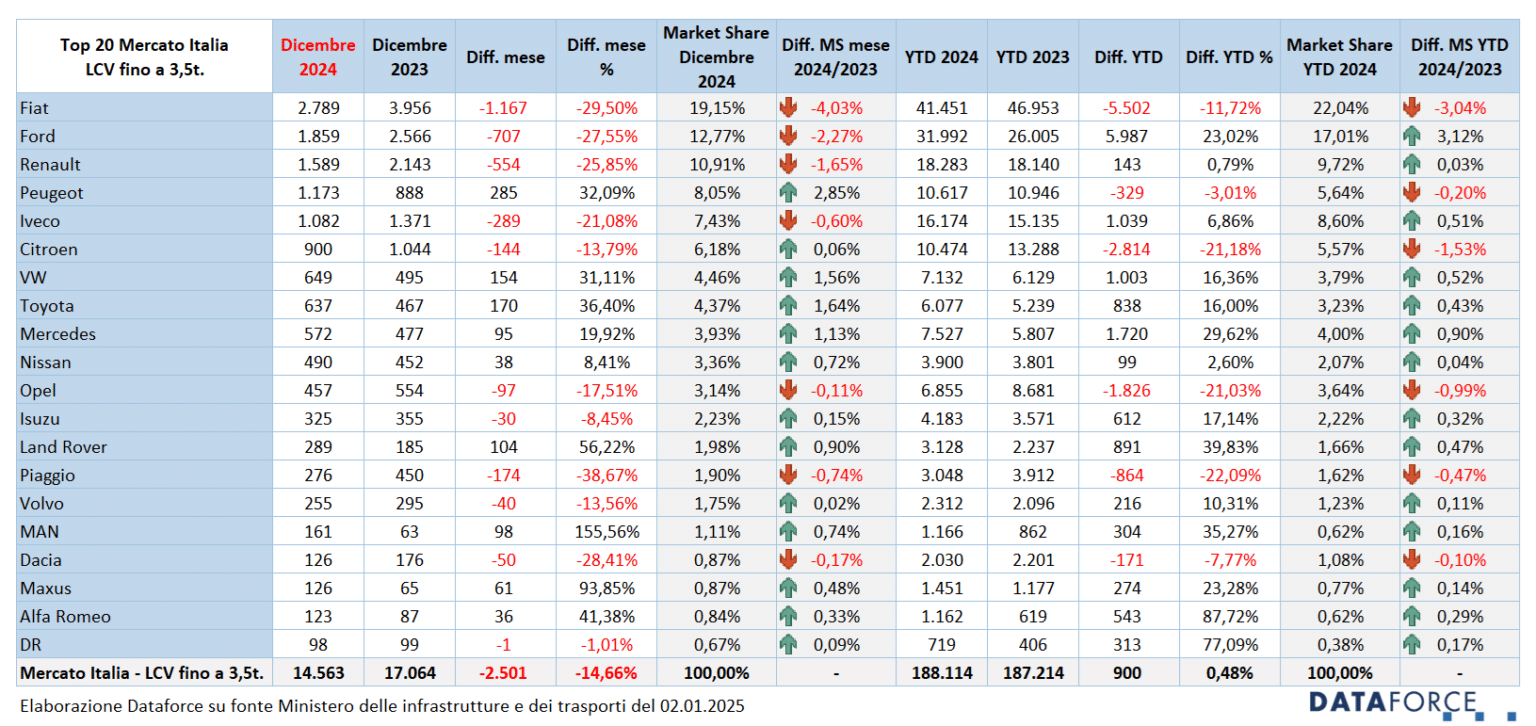The height and width of the screenshot is (726, 1536).
Task: Click the red down arrow beside Fiat's -4,03%
Action: click(788, 108)
